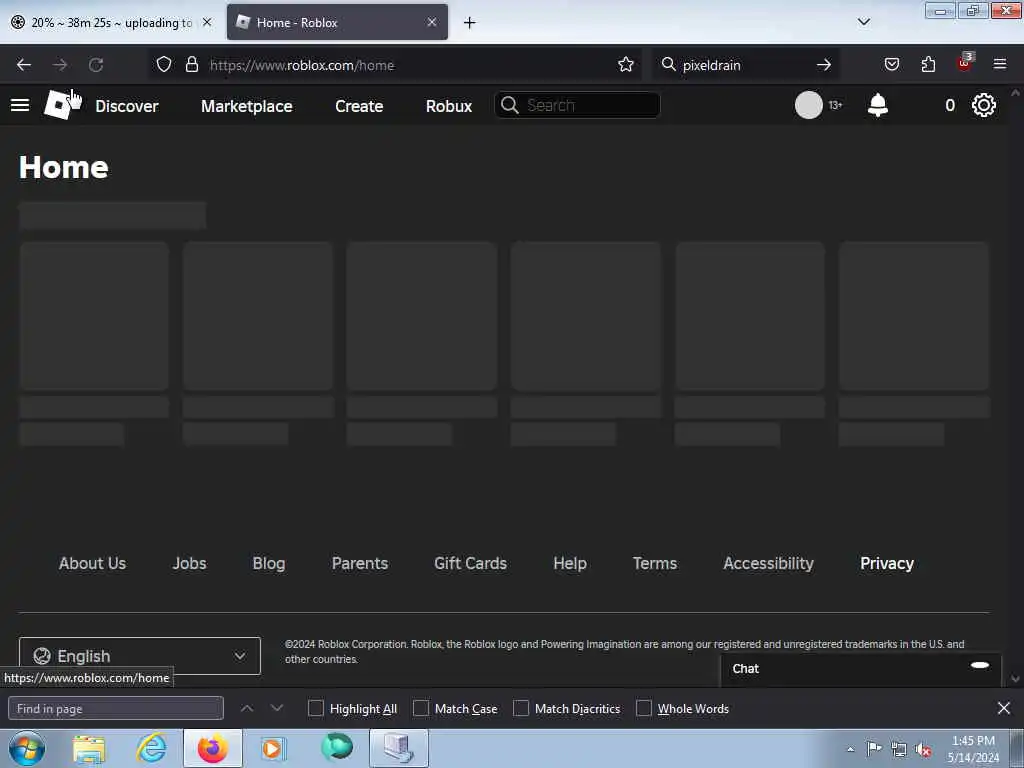Open the Discover page
The image size is (1024, 768).
pyautogui.click(x=127, y=106)
